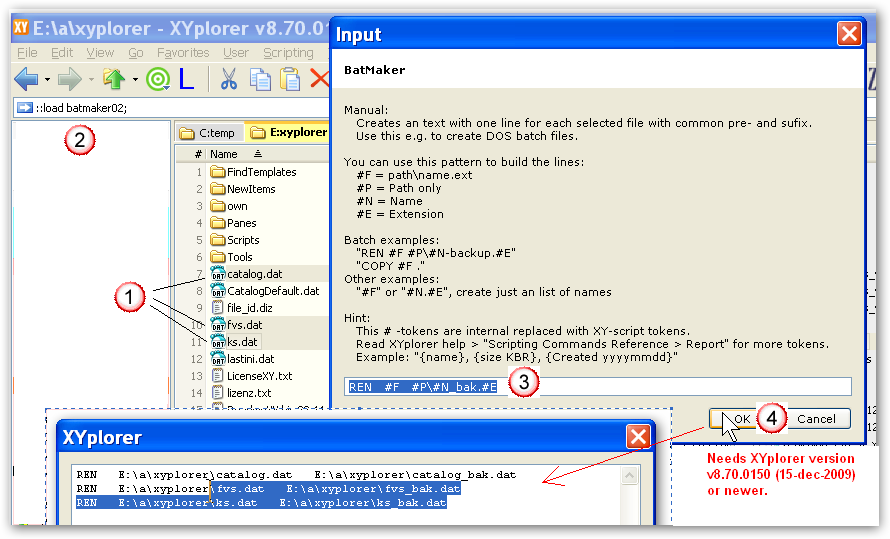This screenshot has height=539, width=890.
Task: Select the lizenz.txt file
Action: [x=241, y=393]
